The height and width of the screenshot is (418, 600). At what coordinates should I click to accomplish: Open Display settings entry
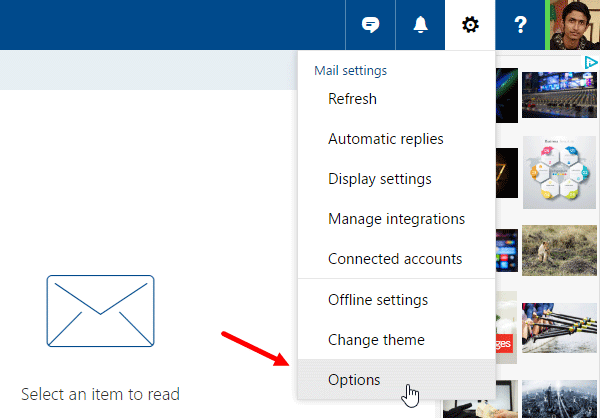click(396, 179)
